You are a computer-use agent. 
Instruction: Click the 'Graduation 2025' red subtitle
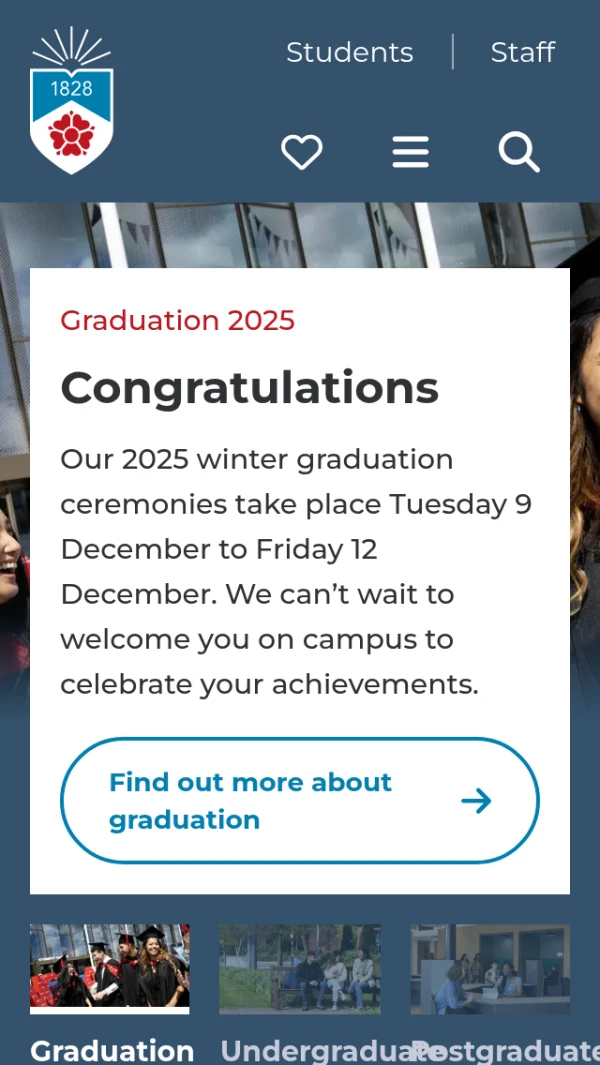tap(178, 320)
